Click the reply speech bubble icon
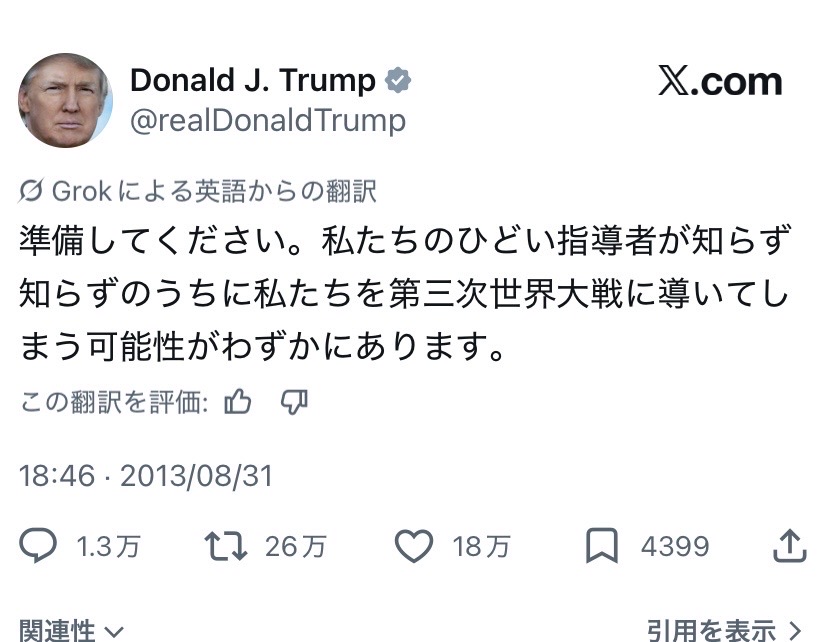Screen dimensions: 828x642 pyautogui.click(x=38, y=545)
